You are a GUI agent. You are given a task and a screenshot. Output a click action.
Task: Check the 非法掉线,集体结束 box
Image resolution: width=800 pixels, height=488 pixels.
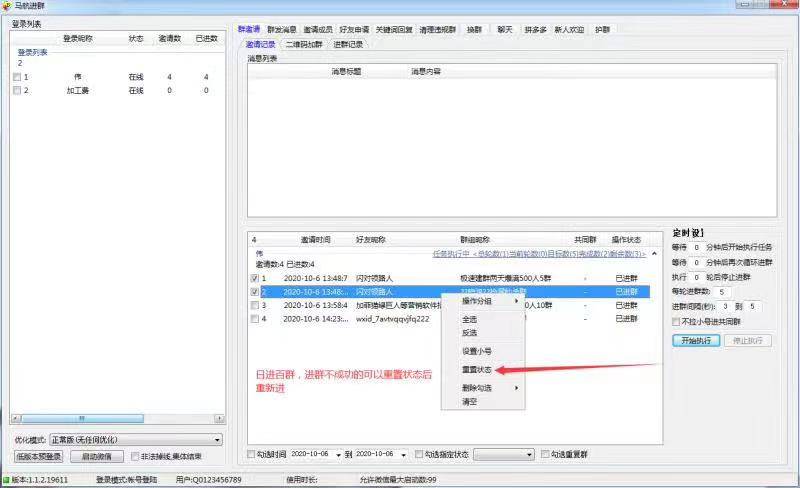coord(135,456)
